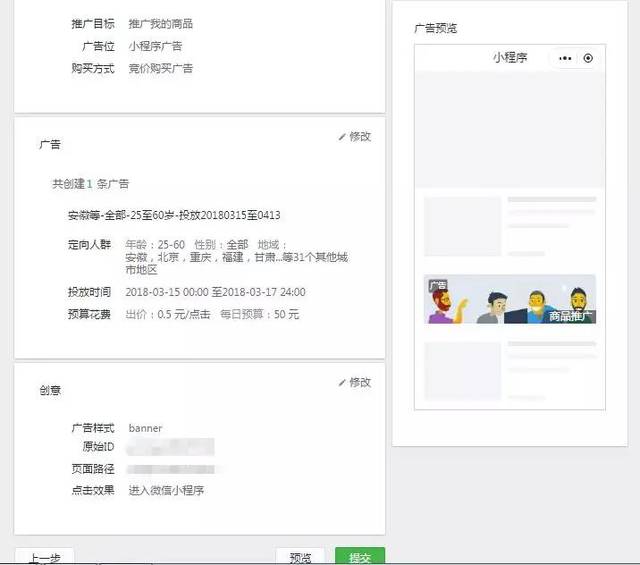
Task: Click the 投放时间 label
Action: click(x=89, y=292)
